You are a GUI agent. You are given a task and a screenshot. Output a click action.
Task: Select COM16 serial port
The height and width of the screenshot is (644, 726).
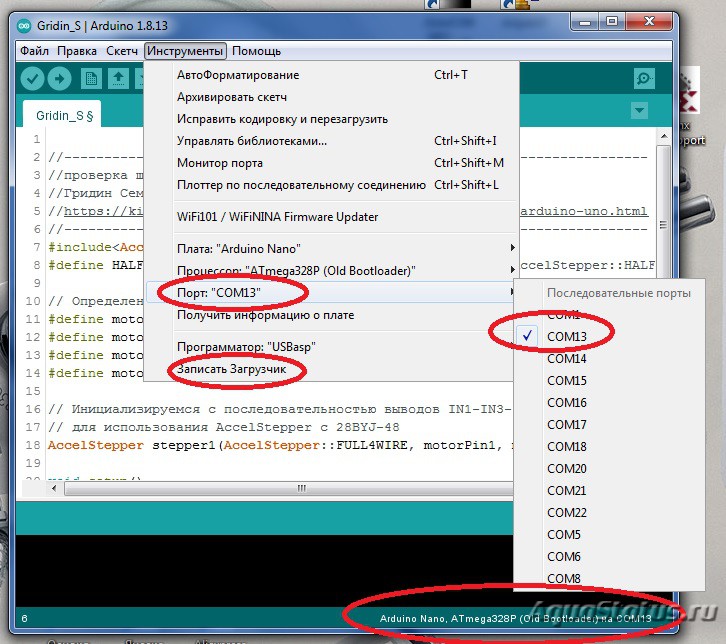[609, 403]
